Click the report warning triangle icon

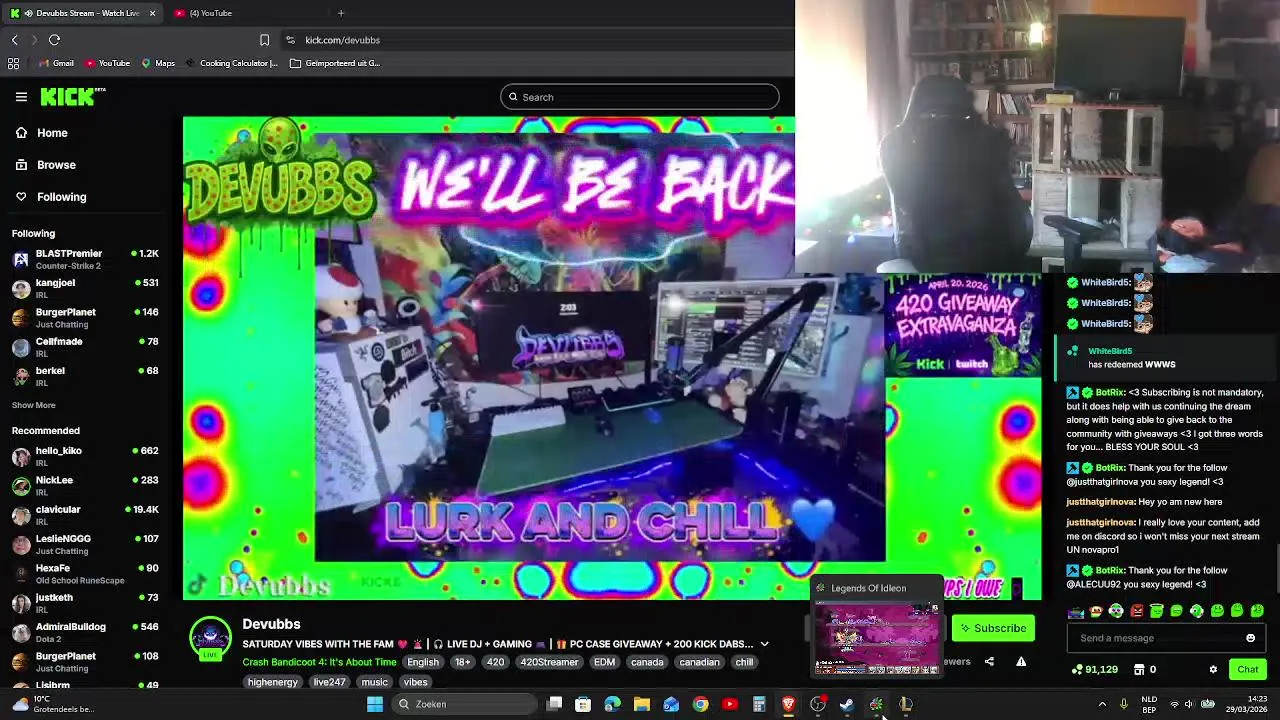(x=1021, y=661)
